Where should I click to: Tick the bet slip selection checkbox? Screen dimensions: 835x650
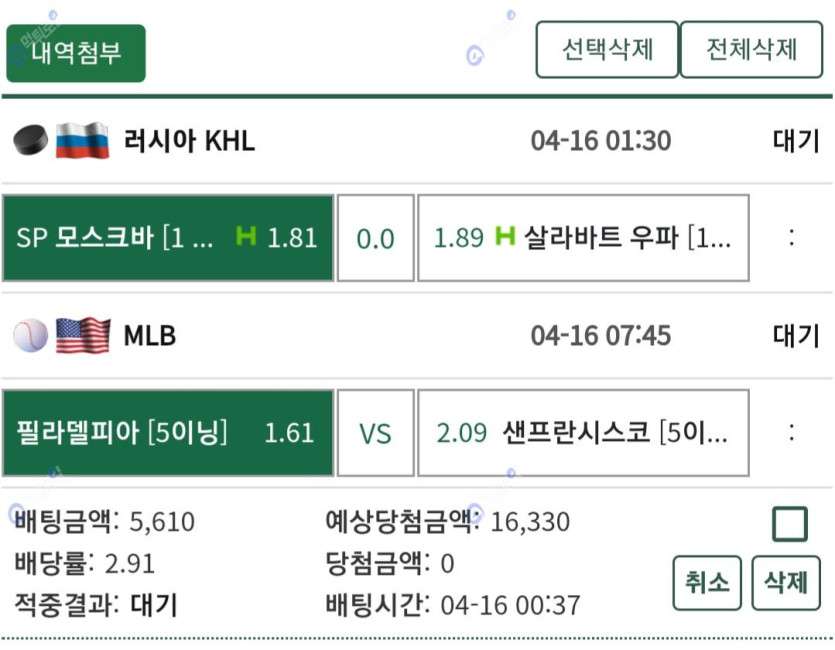[x=790, y=524]
